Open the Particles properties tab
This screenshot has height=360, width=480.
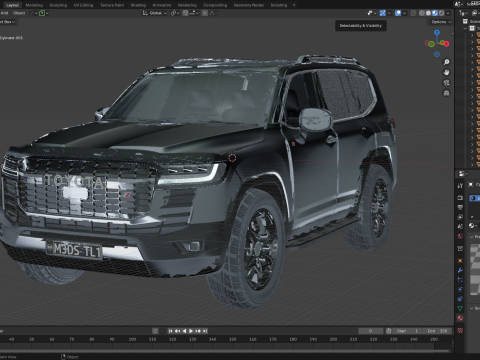coord(460,280)
